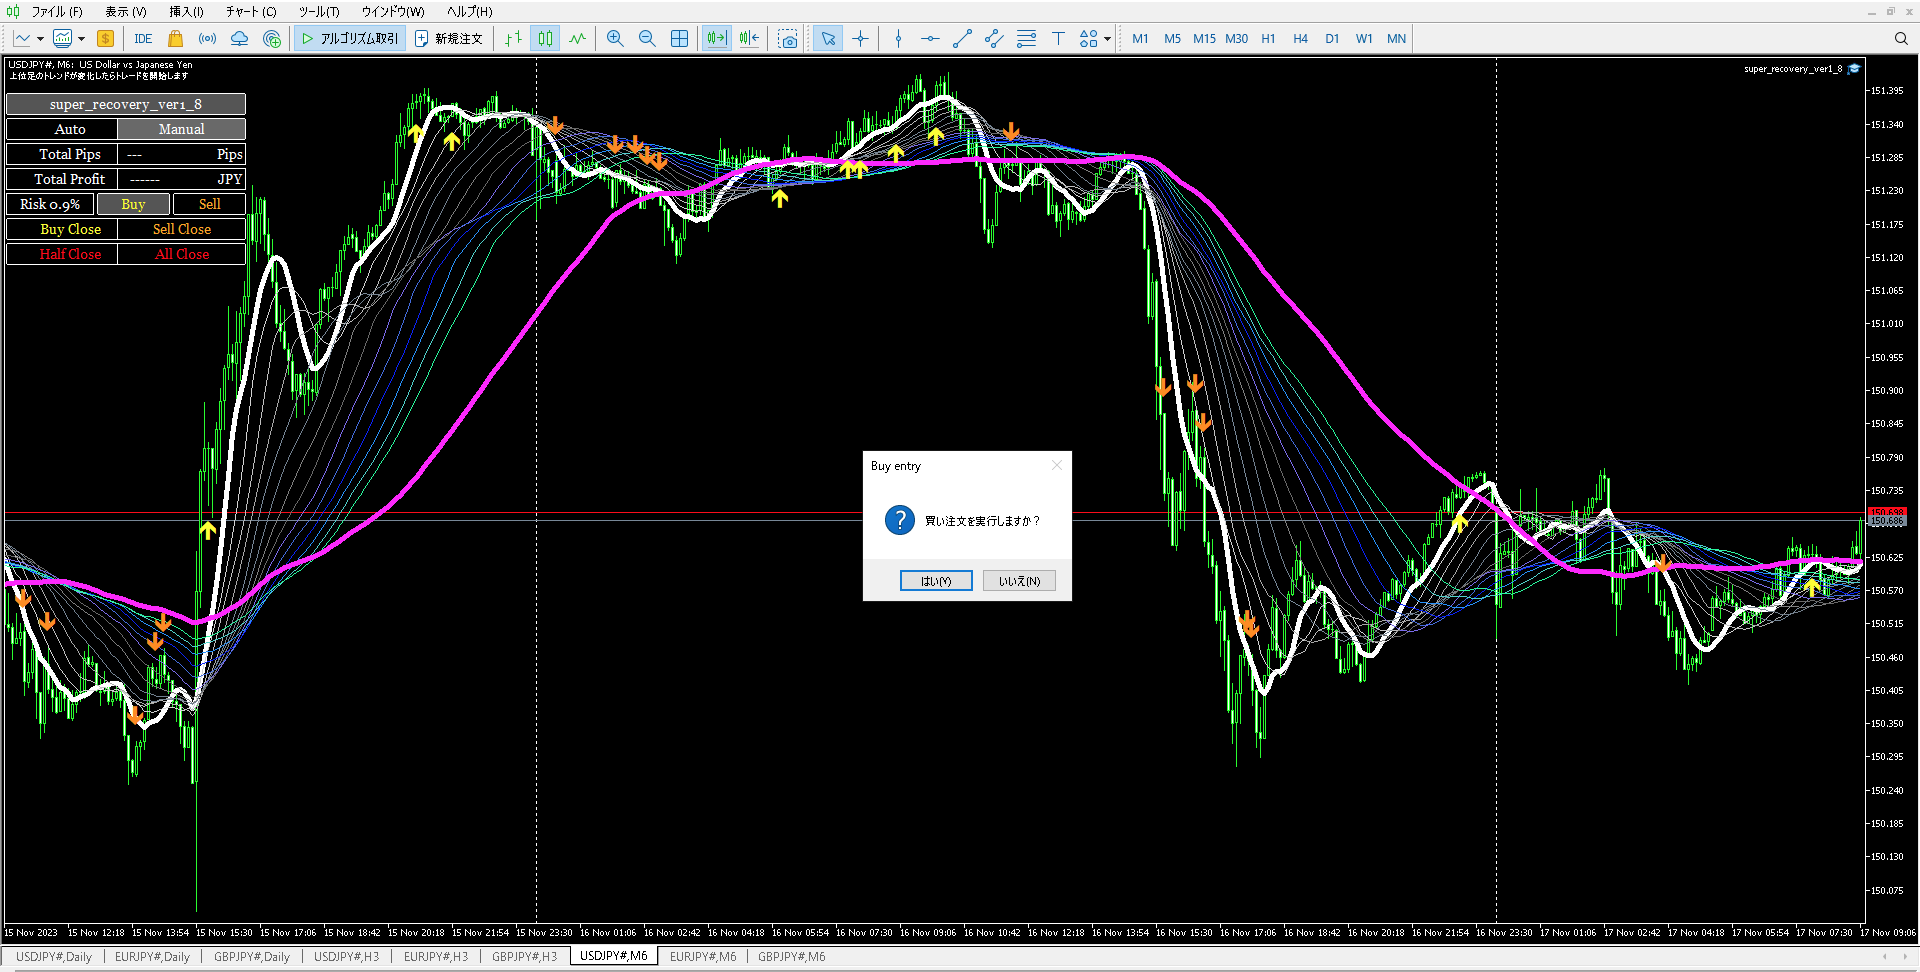Click All Close in EA panel
Viewport: 1920px width, 972px height.
(181, 254)
